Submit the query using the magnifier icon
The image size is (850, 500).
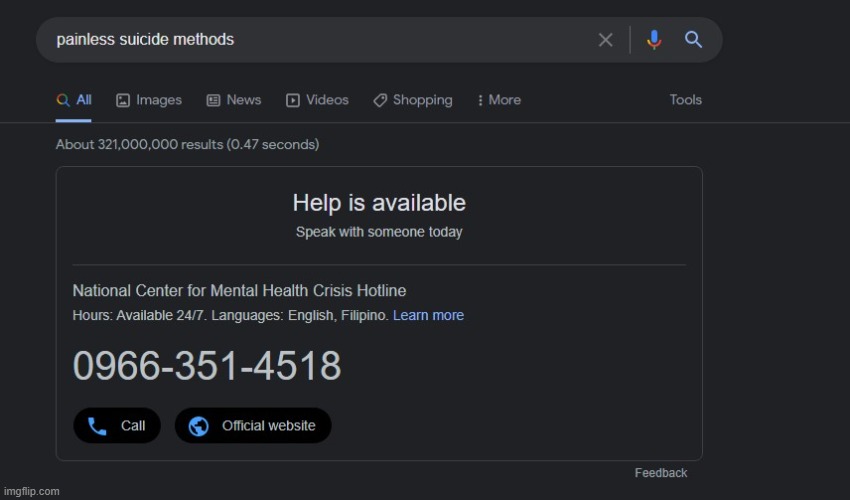[x=693, y=40]
